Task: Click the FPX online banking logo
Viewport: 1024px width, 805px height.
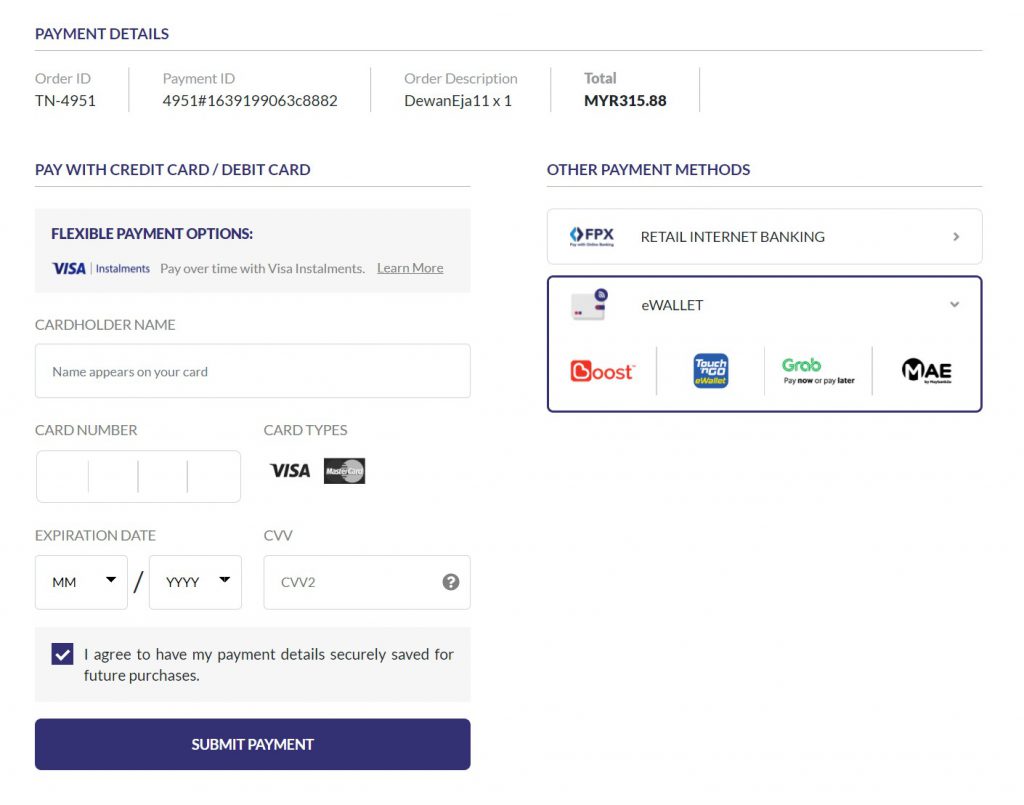Action: tap(591, 237)
